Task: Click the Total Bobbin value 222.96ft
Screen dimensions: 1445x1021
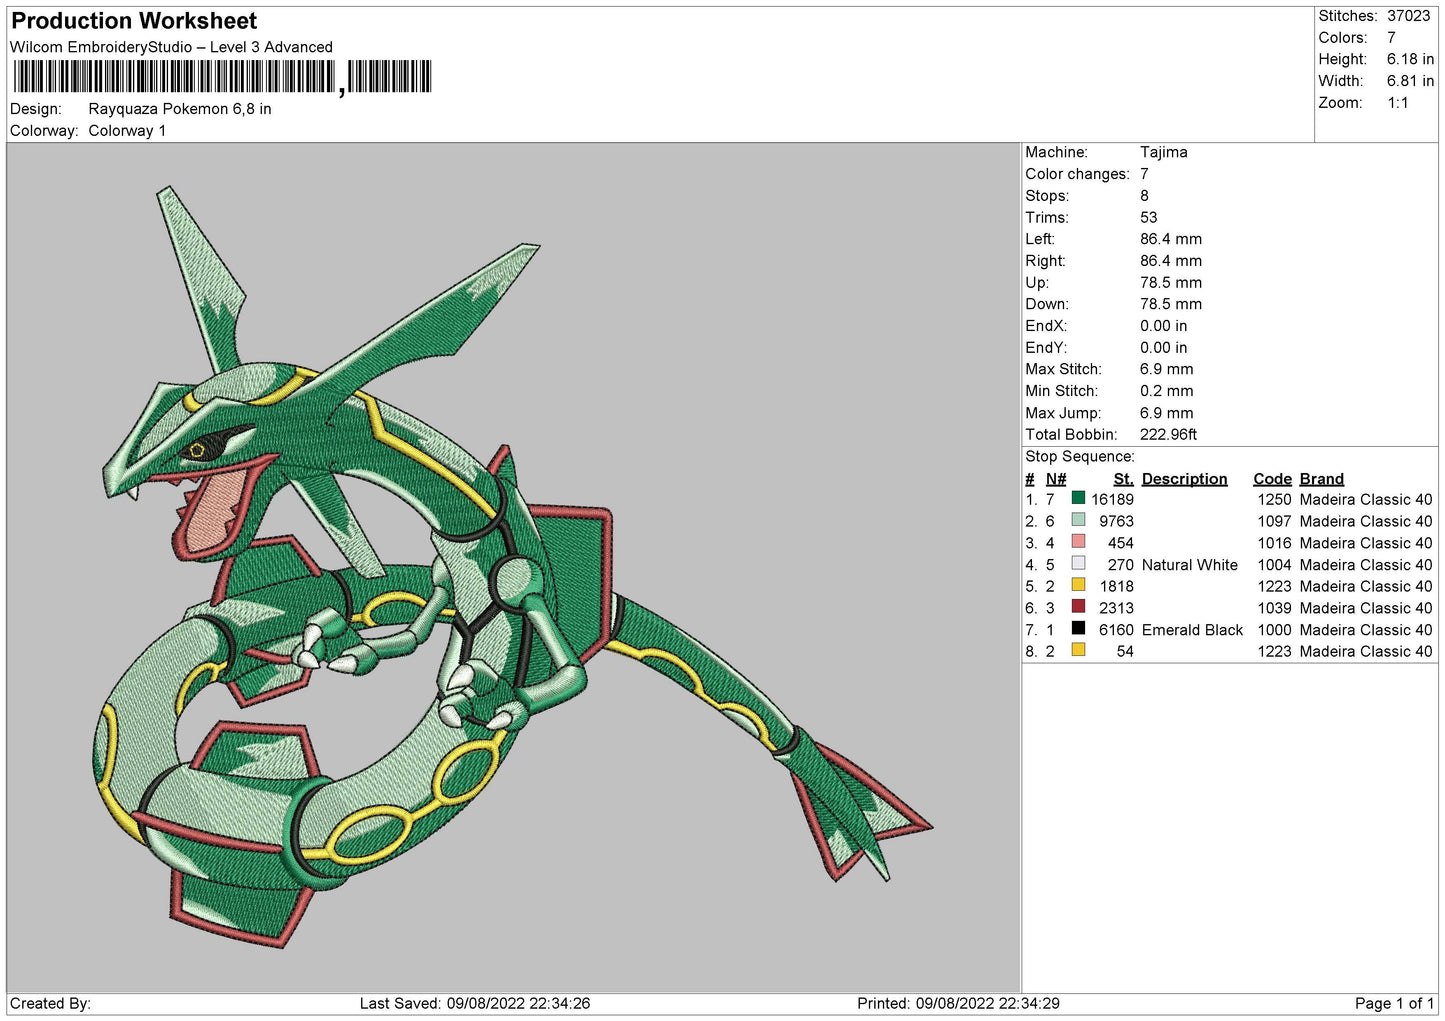Action: [1168, 435]
